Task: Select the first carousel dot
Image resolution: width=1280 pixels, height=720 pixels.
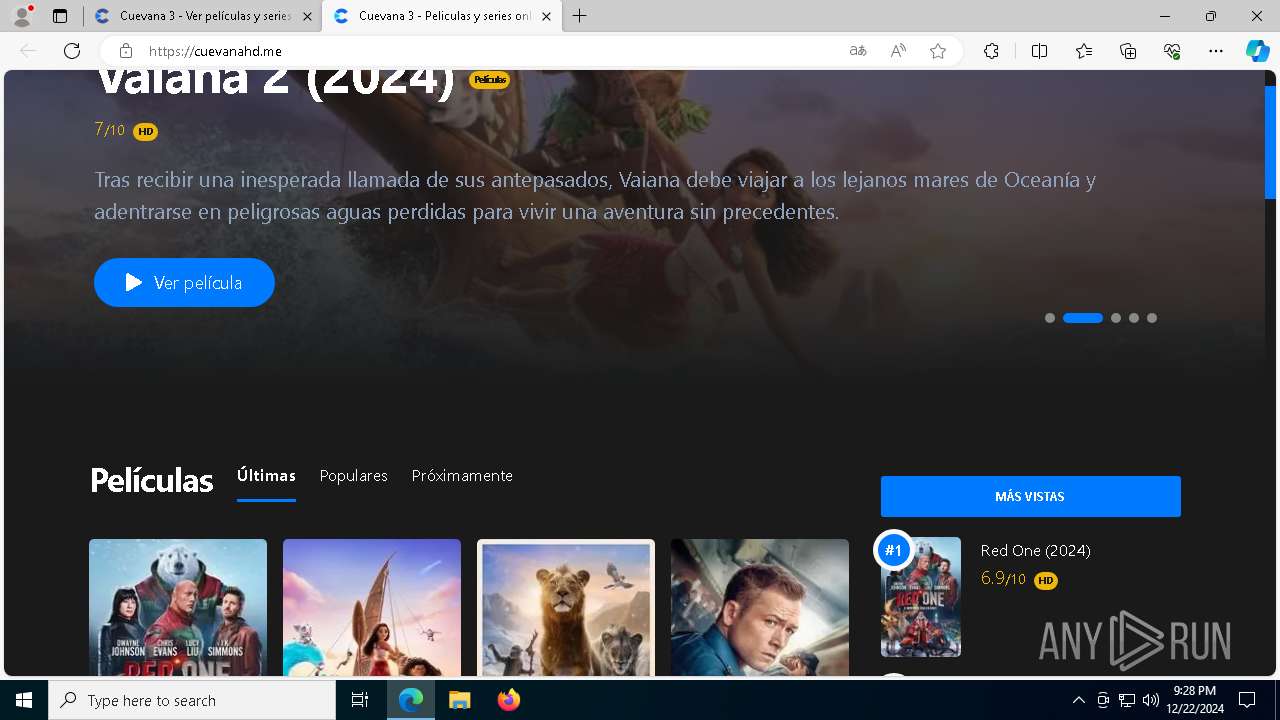Action: point(1050,318)
